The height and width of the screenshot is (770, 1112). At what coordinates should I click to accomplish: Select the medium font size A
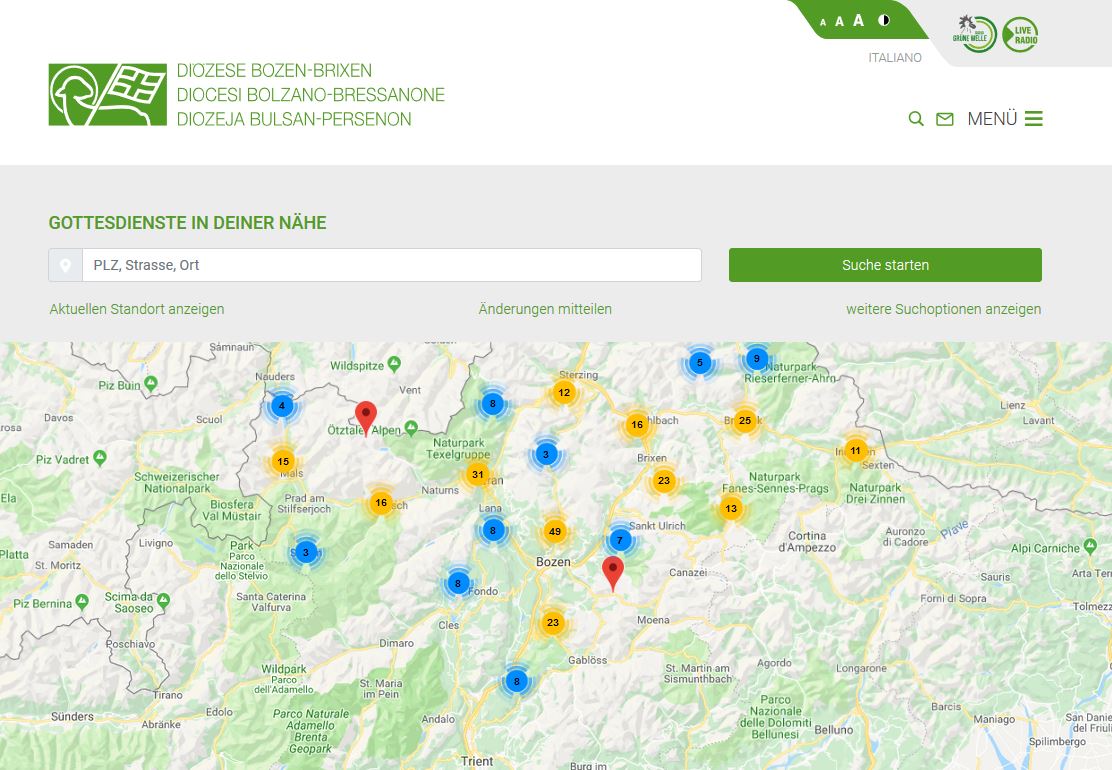[839, 22]
